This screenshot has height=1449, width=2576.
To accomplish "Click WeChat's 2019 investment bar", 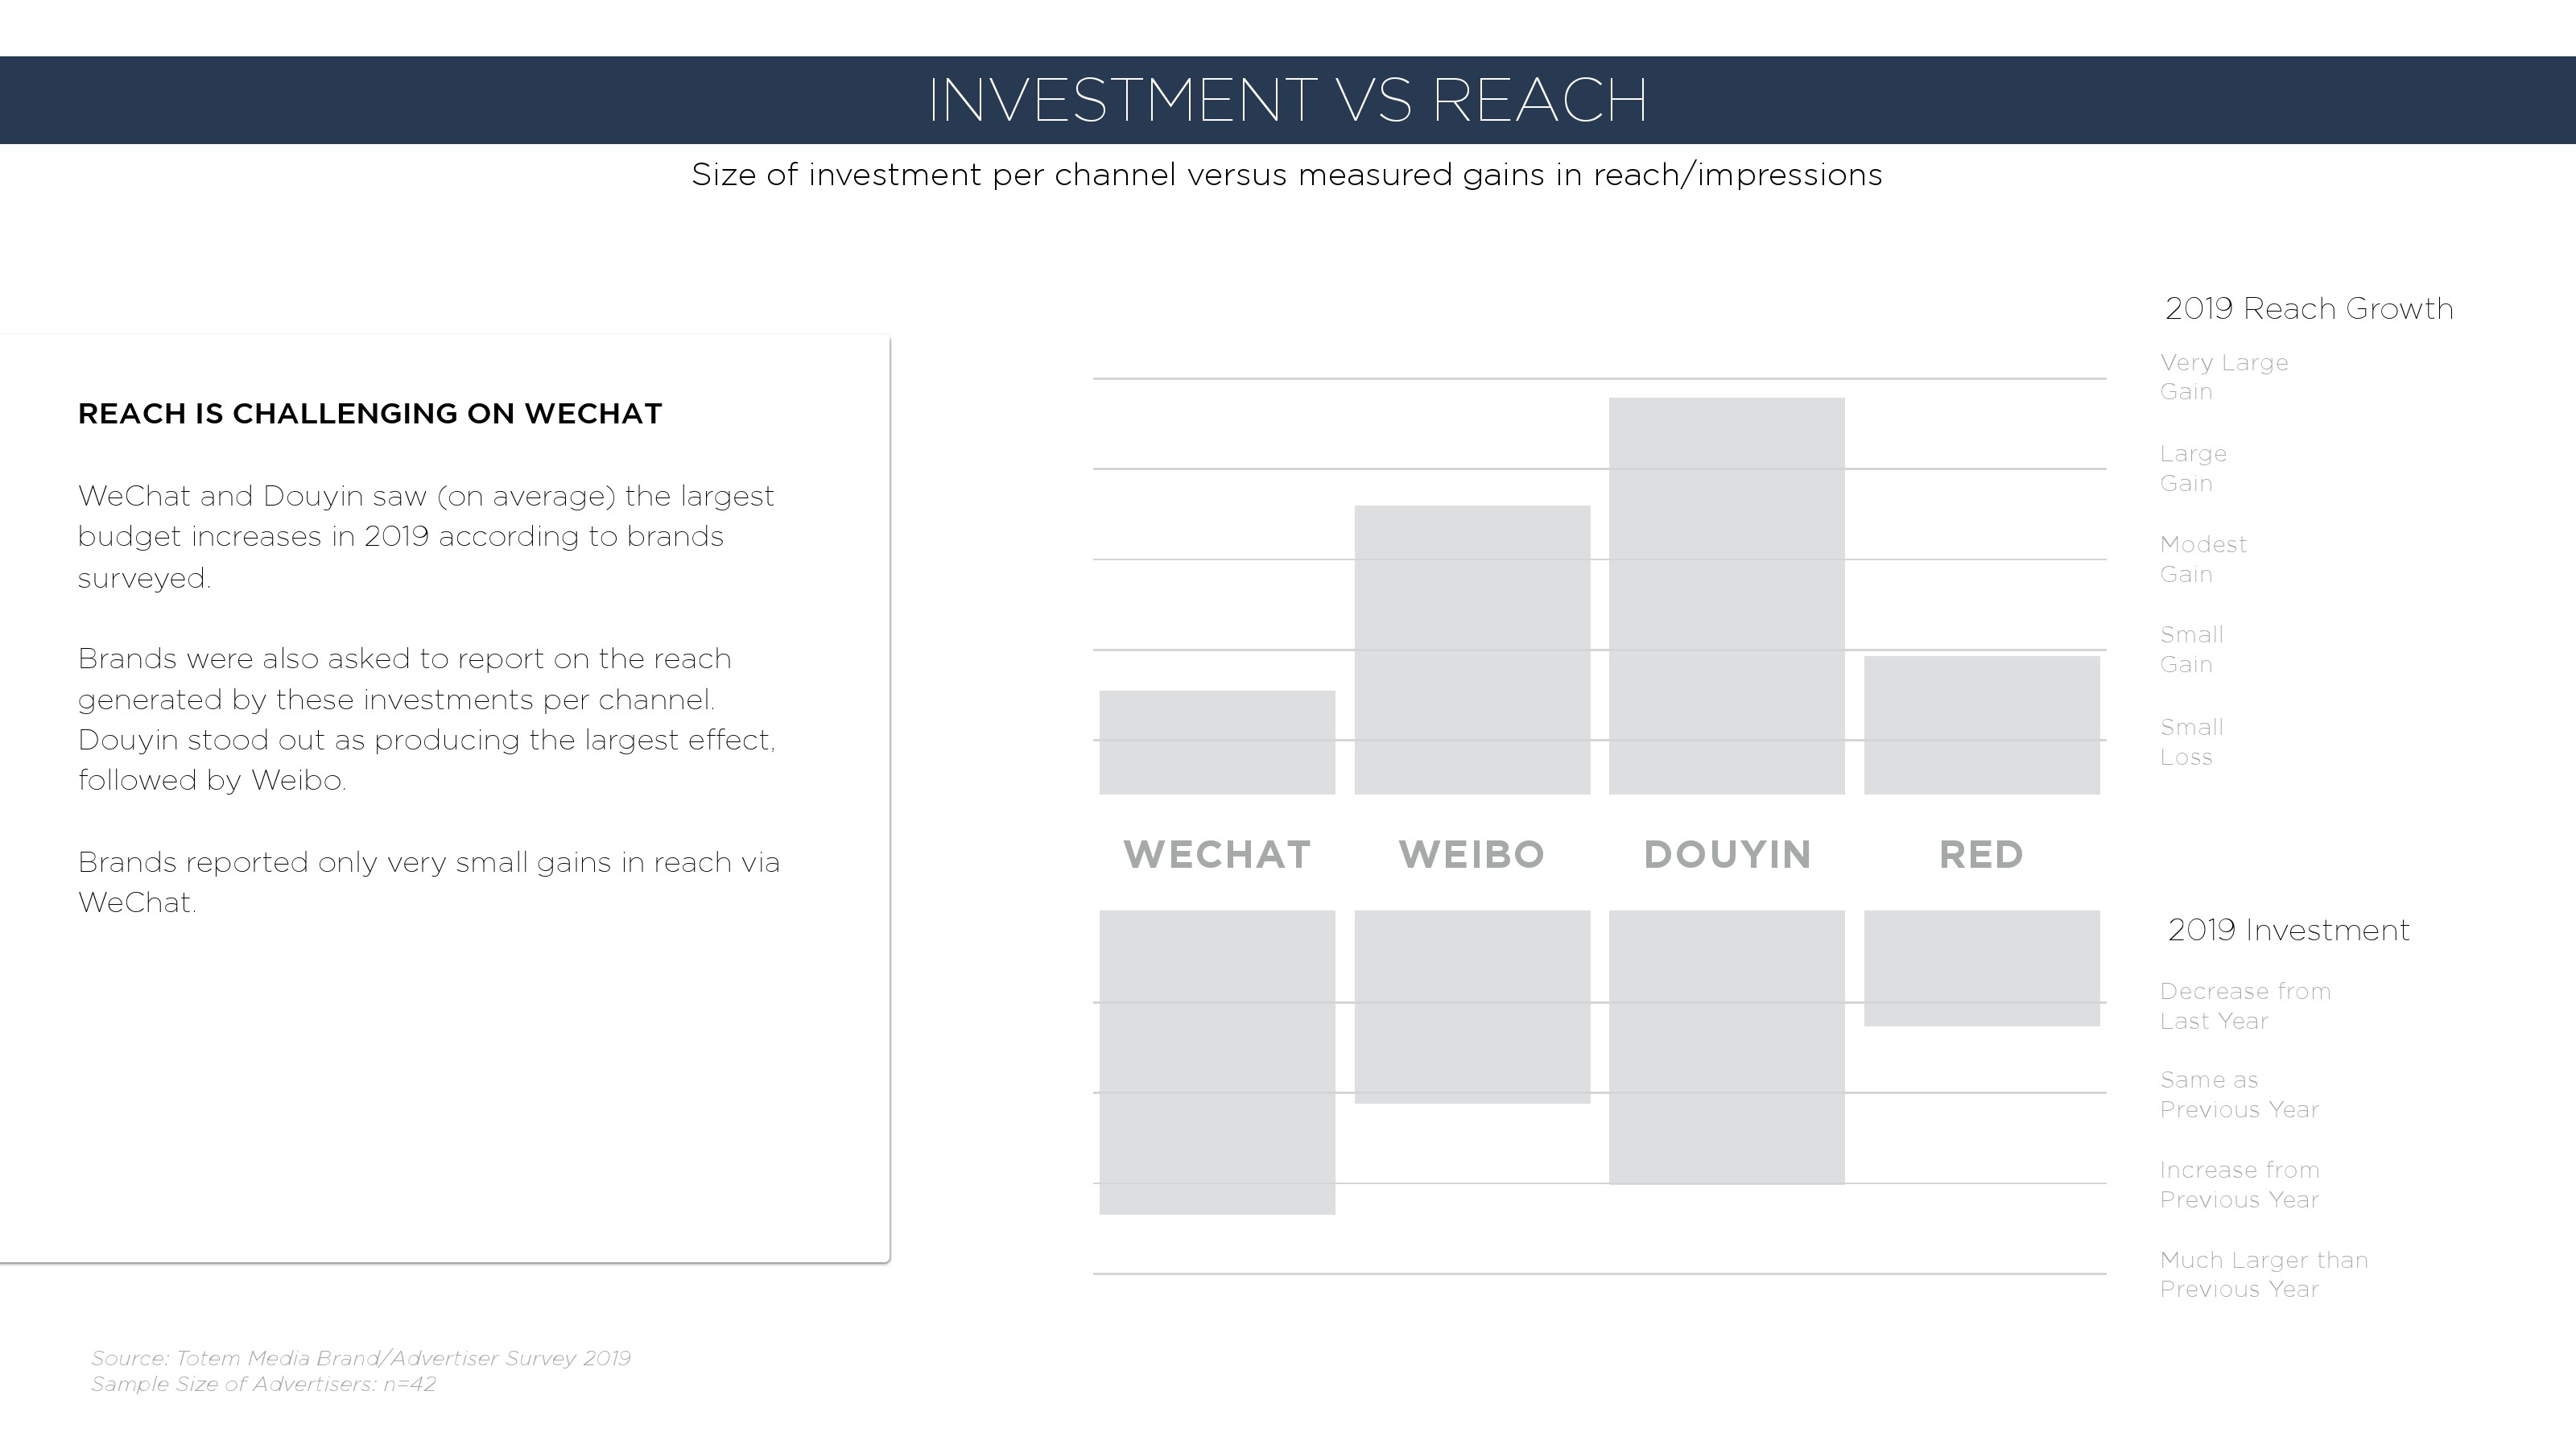I will [x=1217, y=1062].
